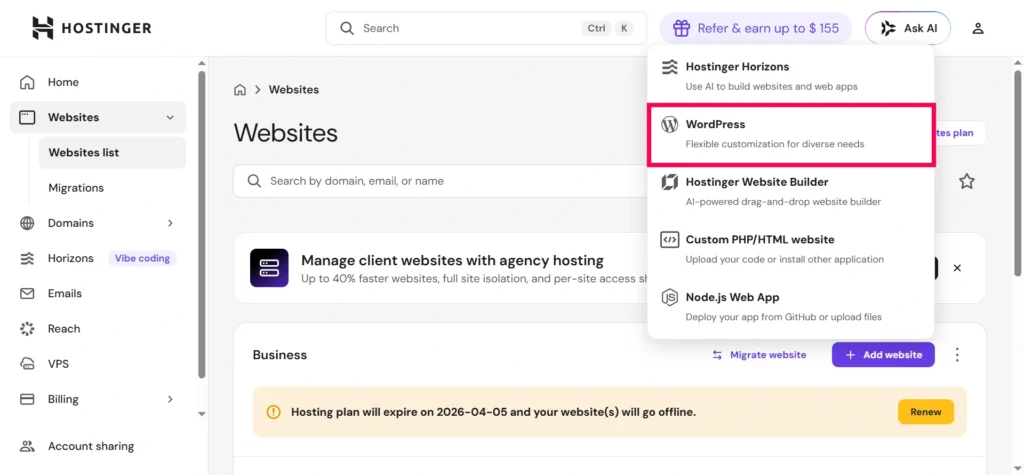This screenshot has width=1024, height=475.
Task: Click the Renew button
Action: [925, 411]
